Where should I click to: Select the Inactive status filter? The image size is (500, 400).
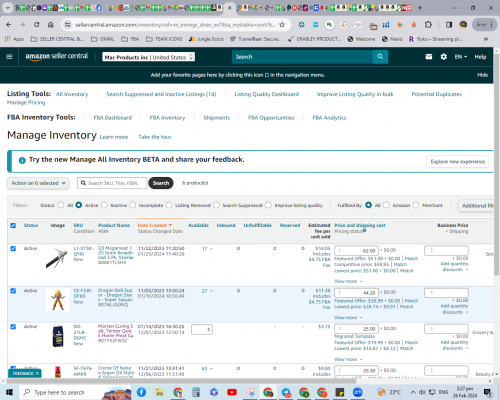[104, 205]
